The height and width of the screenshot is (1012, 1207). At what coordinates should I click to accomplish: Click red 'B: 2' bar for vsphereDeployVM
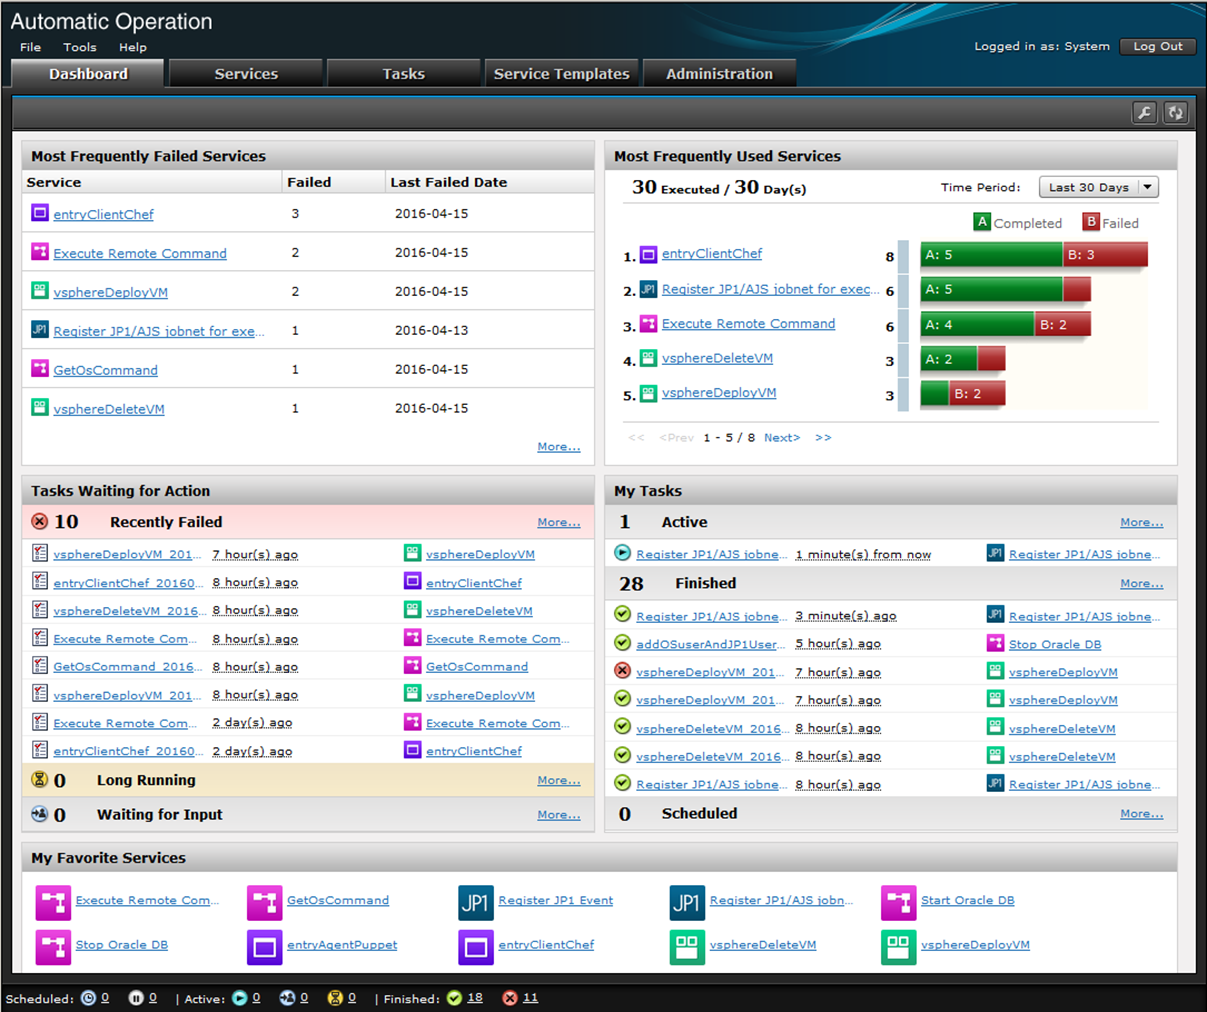pos(977,393)
